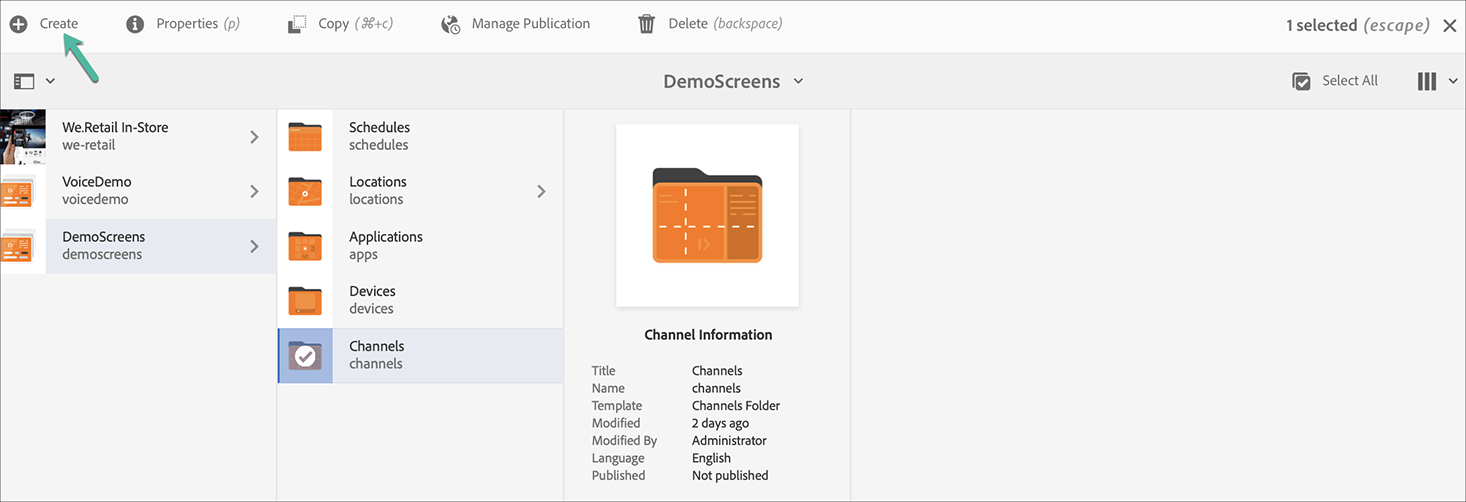Screen dimensions: 1466x502
Task: Click the Manage Publication button label
Action: (530, 24)
